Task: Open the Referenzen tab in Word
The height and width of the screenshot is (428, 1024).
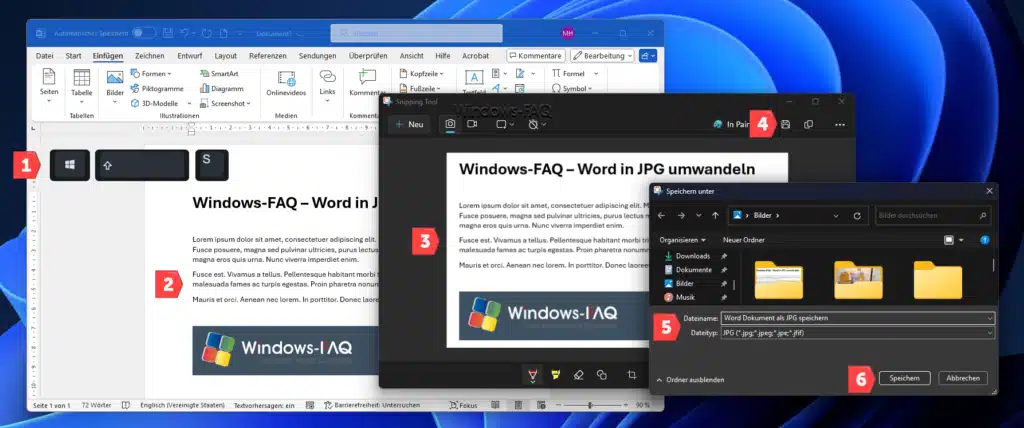Action: pyautogui.click(x=267, y=56)
